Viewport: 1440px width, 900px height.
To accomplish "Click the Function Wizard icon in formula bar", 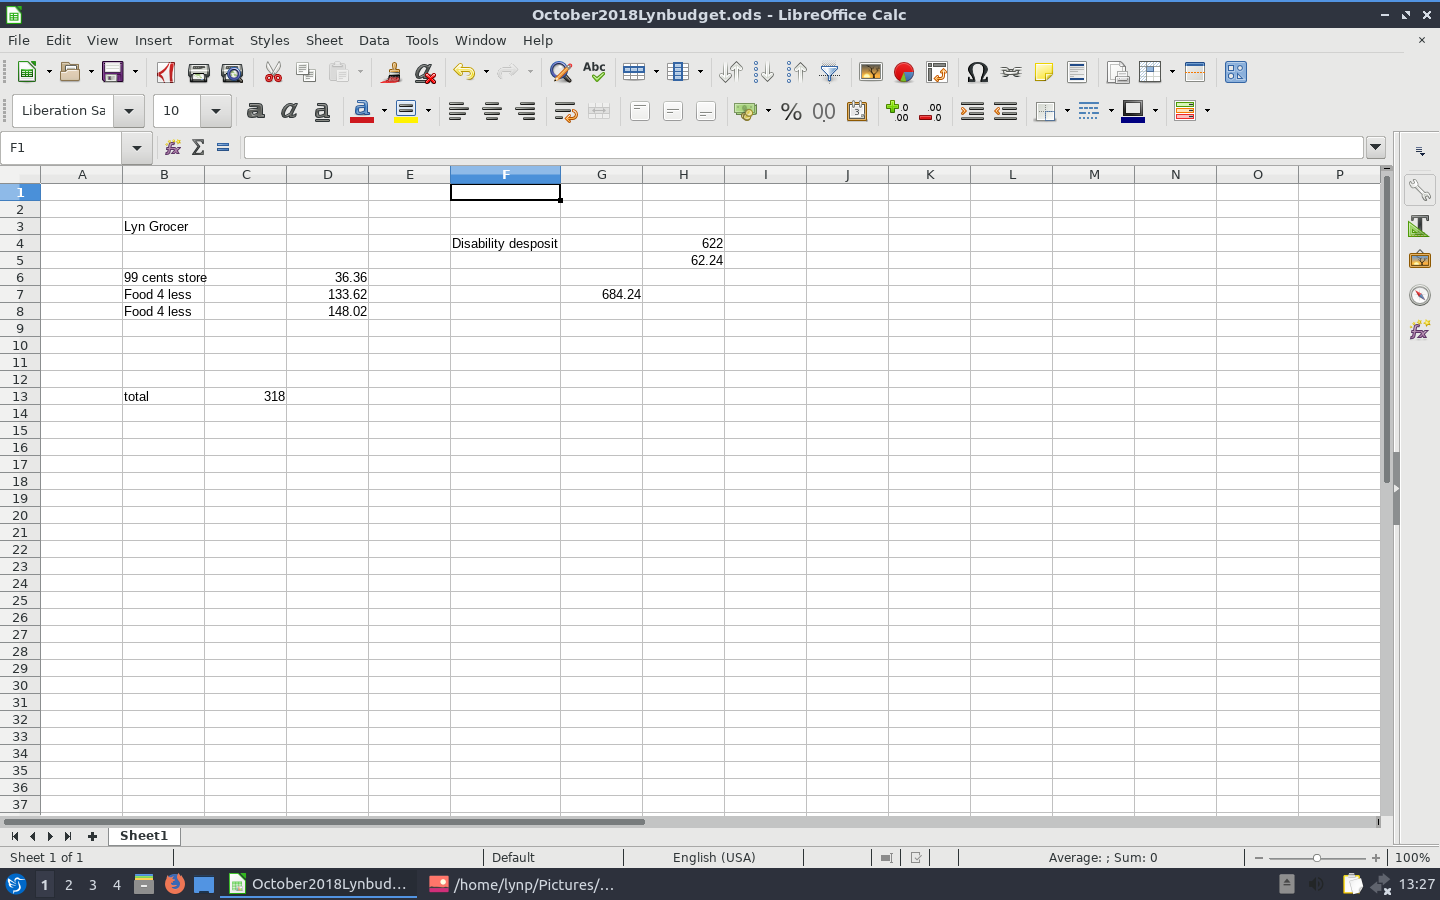I will (173, 148).
